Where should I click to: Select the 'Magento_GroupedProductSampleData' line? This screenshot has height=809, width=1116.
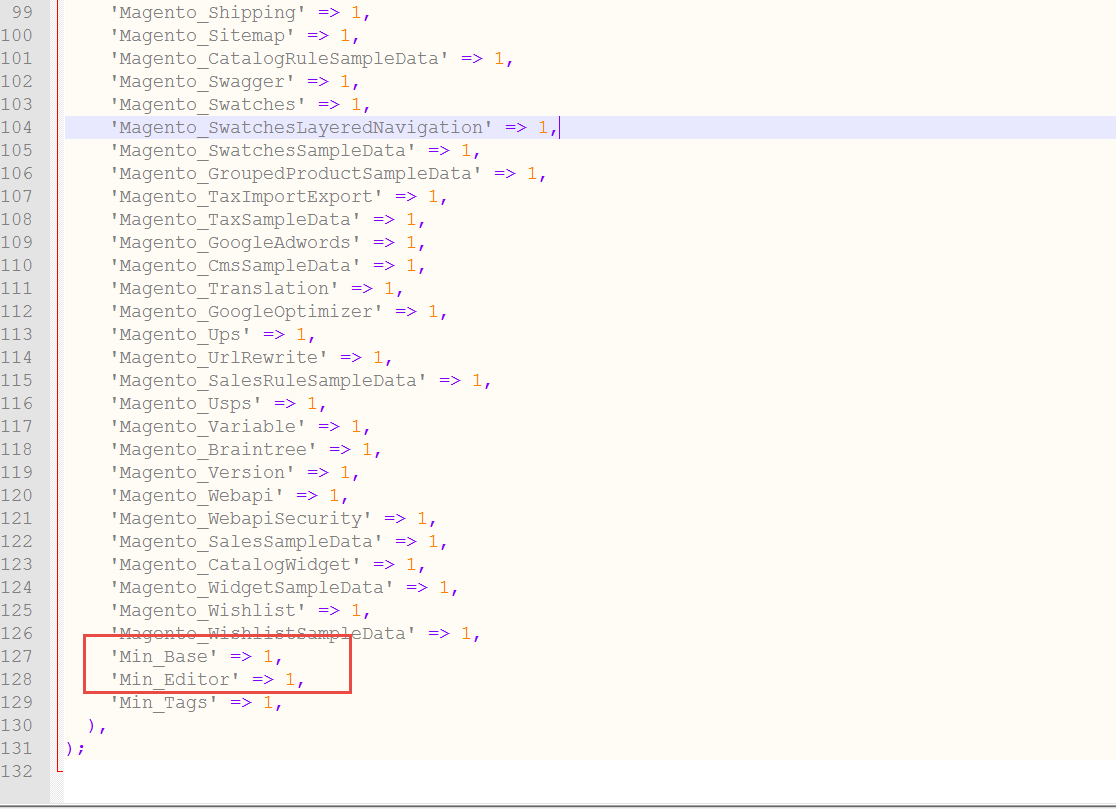pyautogui.click(x=328, y=174)
